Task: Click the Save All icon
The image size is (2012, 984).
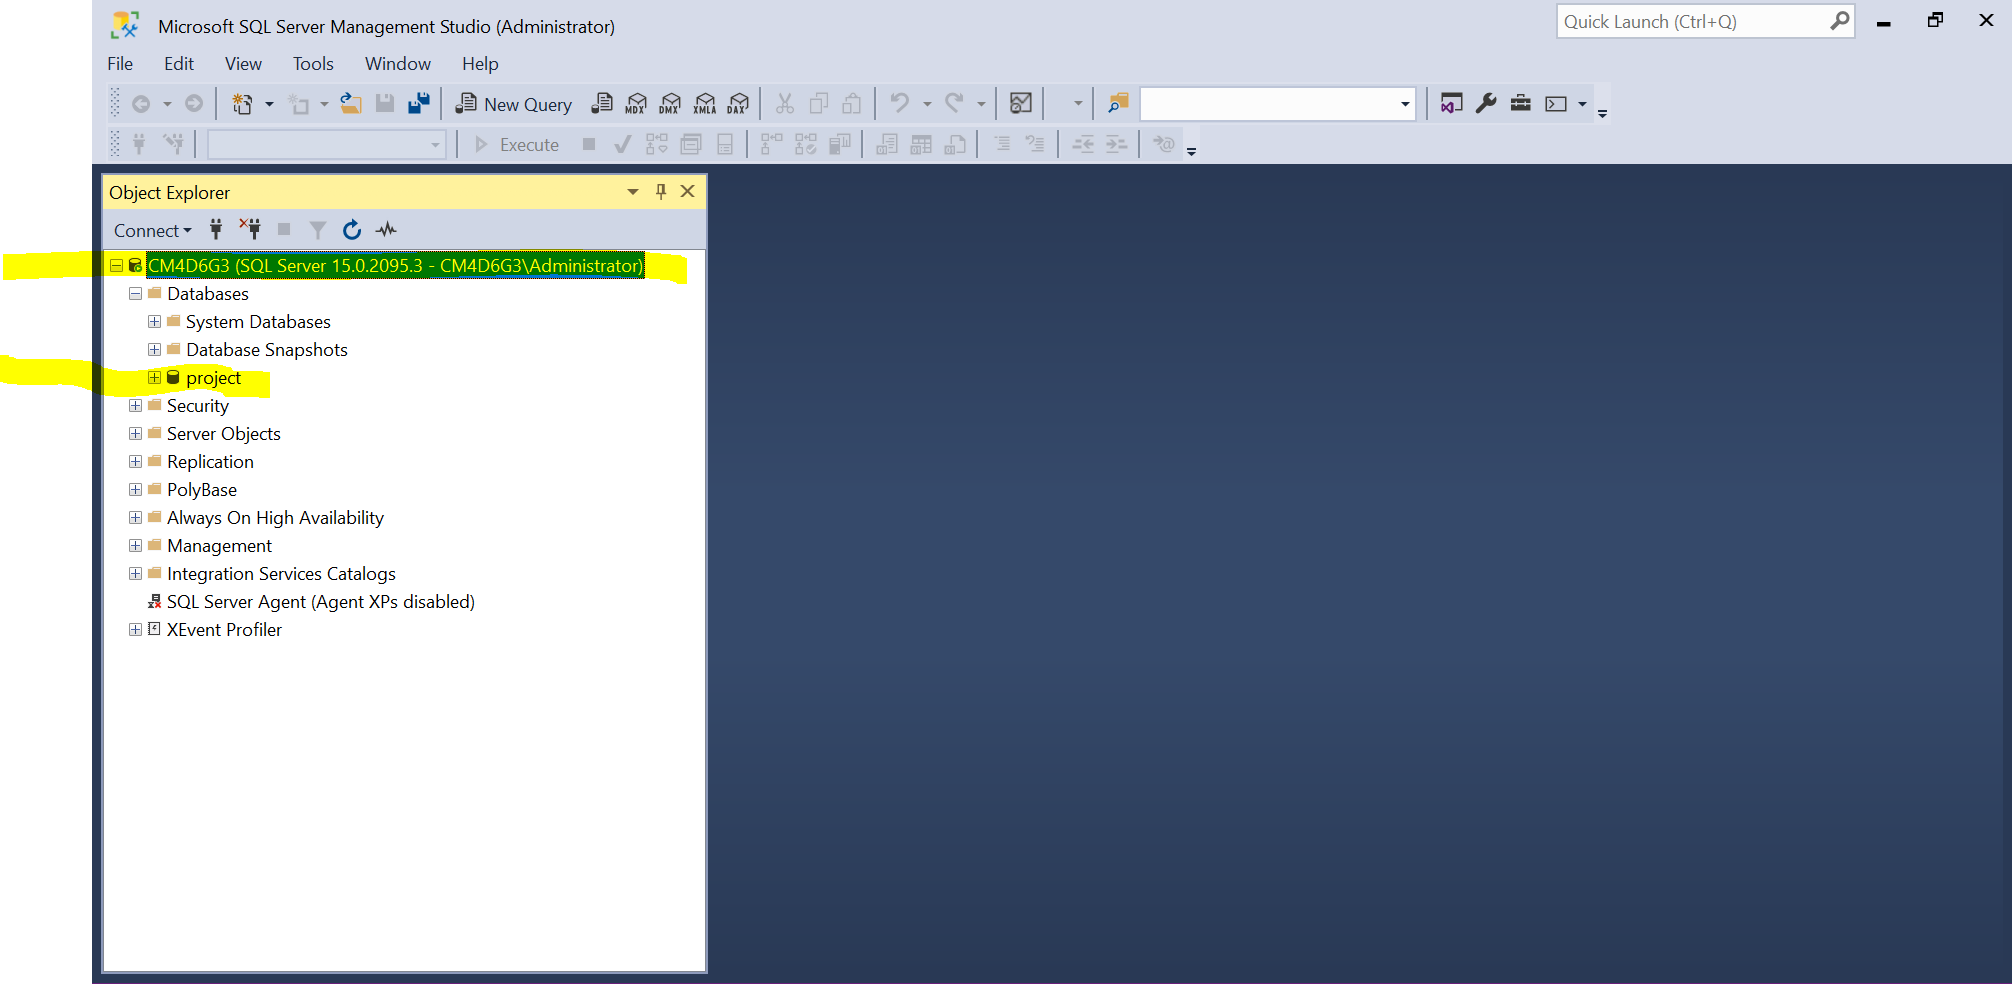Action: pos(419,103)
